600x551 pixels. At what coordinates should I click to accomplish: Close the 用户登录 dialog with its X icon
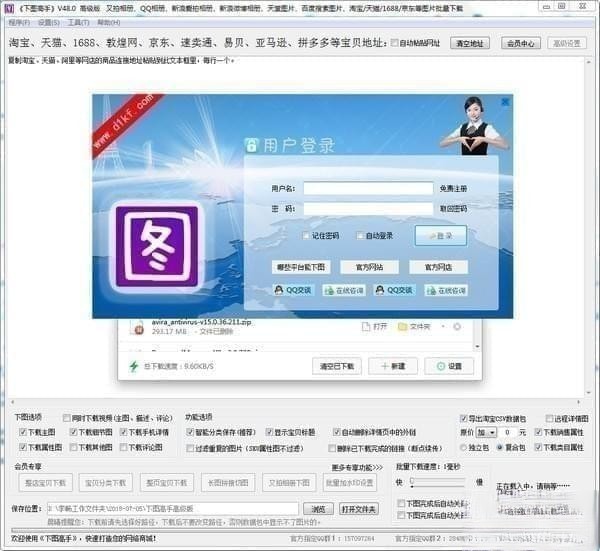point(505,102)
